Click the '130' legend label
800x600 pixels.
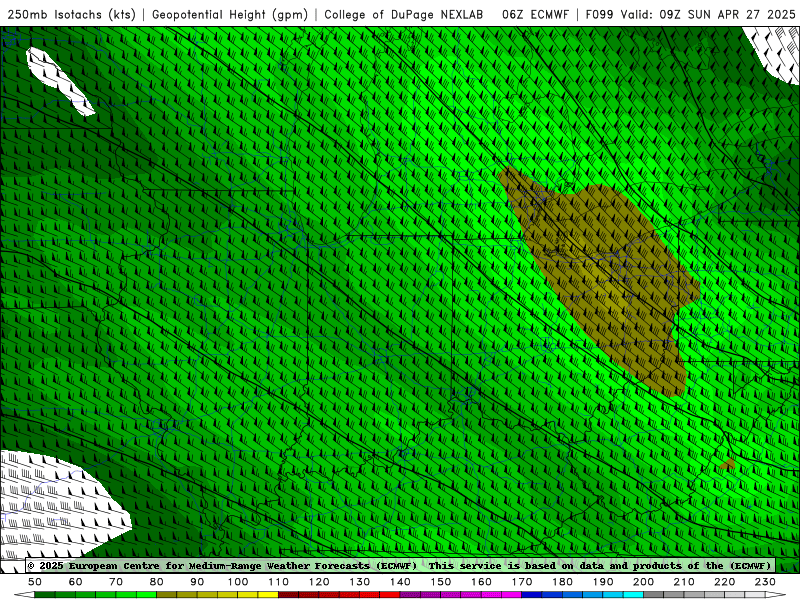coord(360,582)
